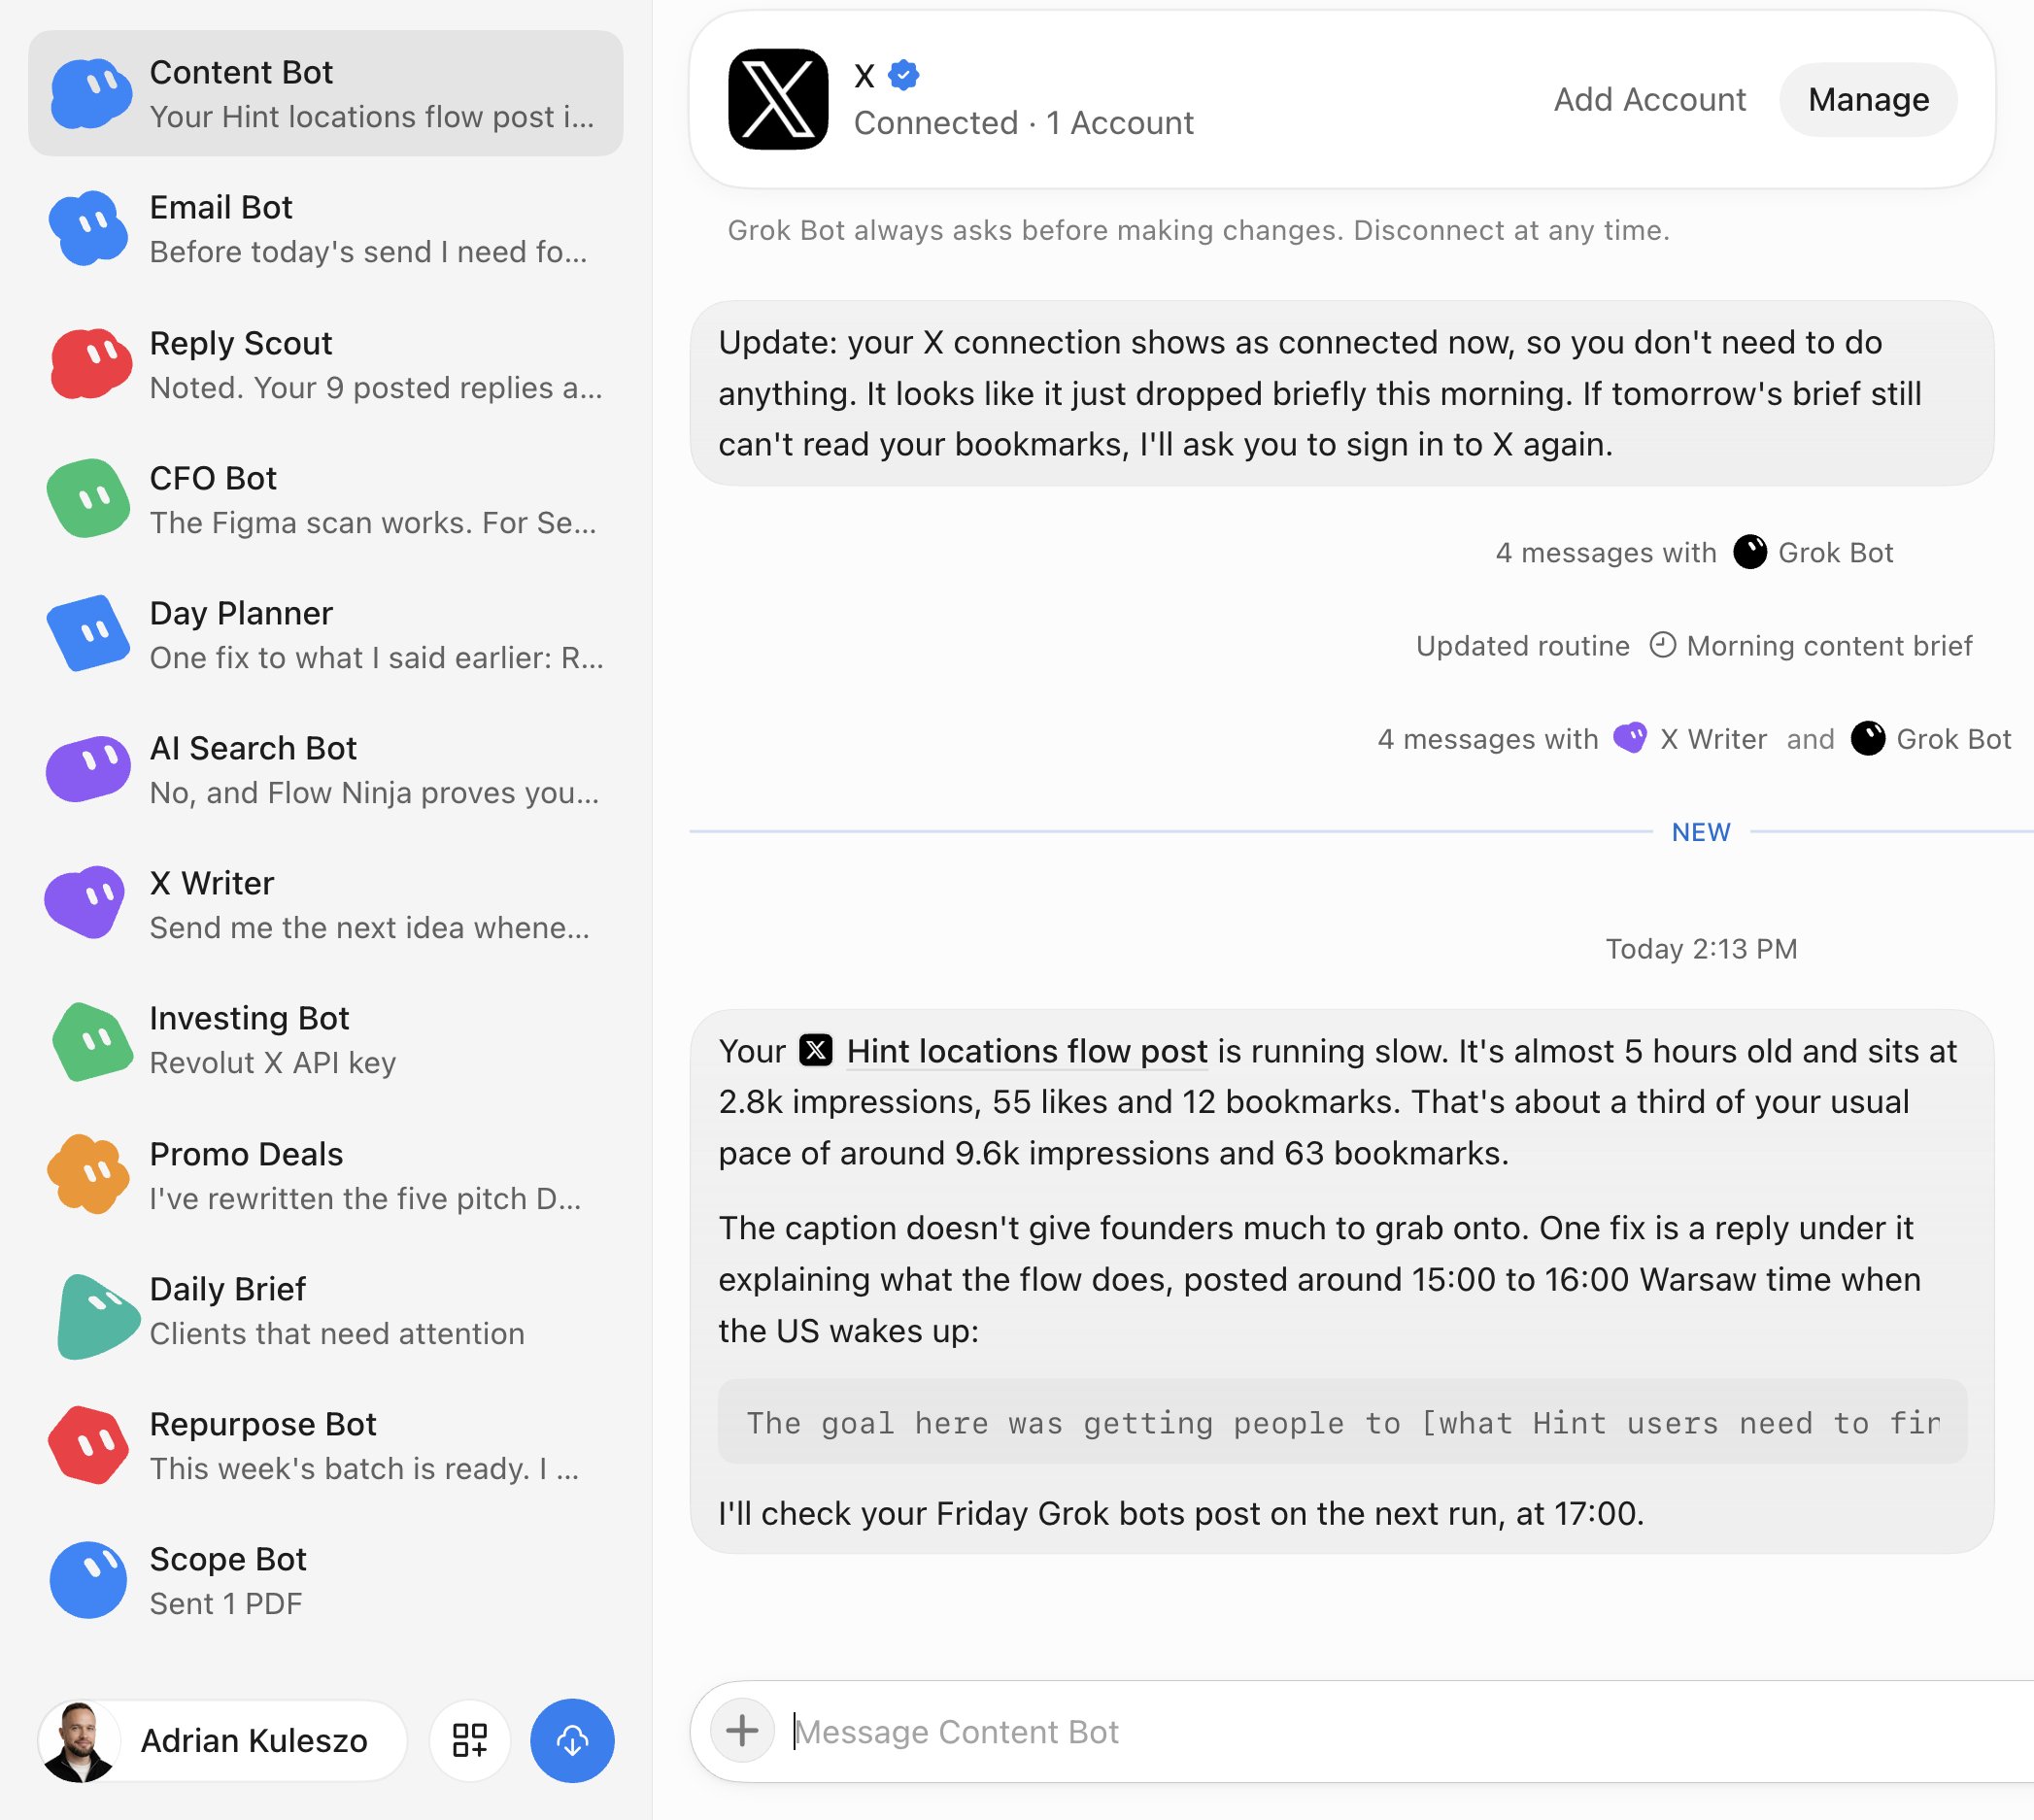
Task: Click the Reply Scout red avatar icon
Action: coord(90,364)
